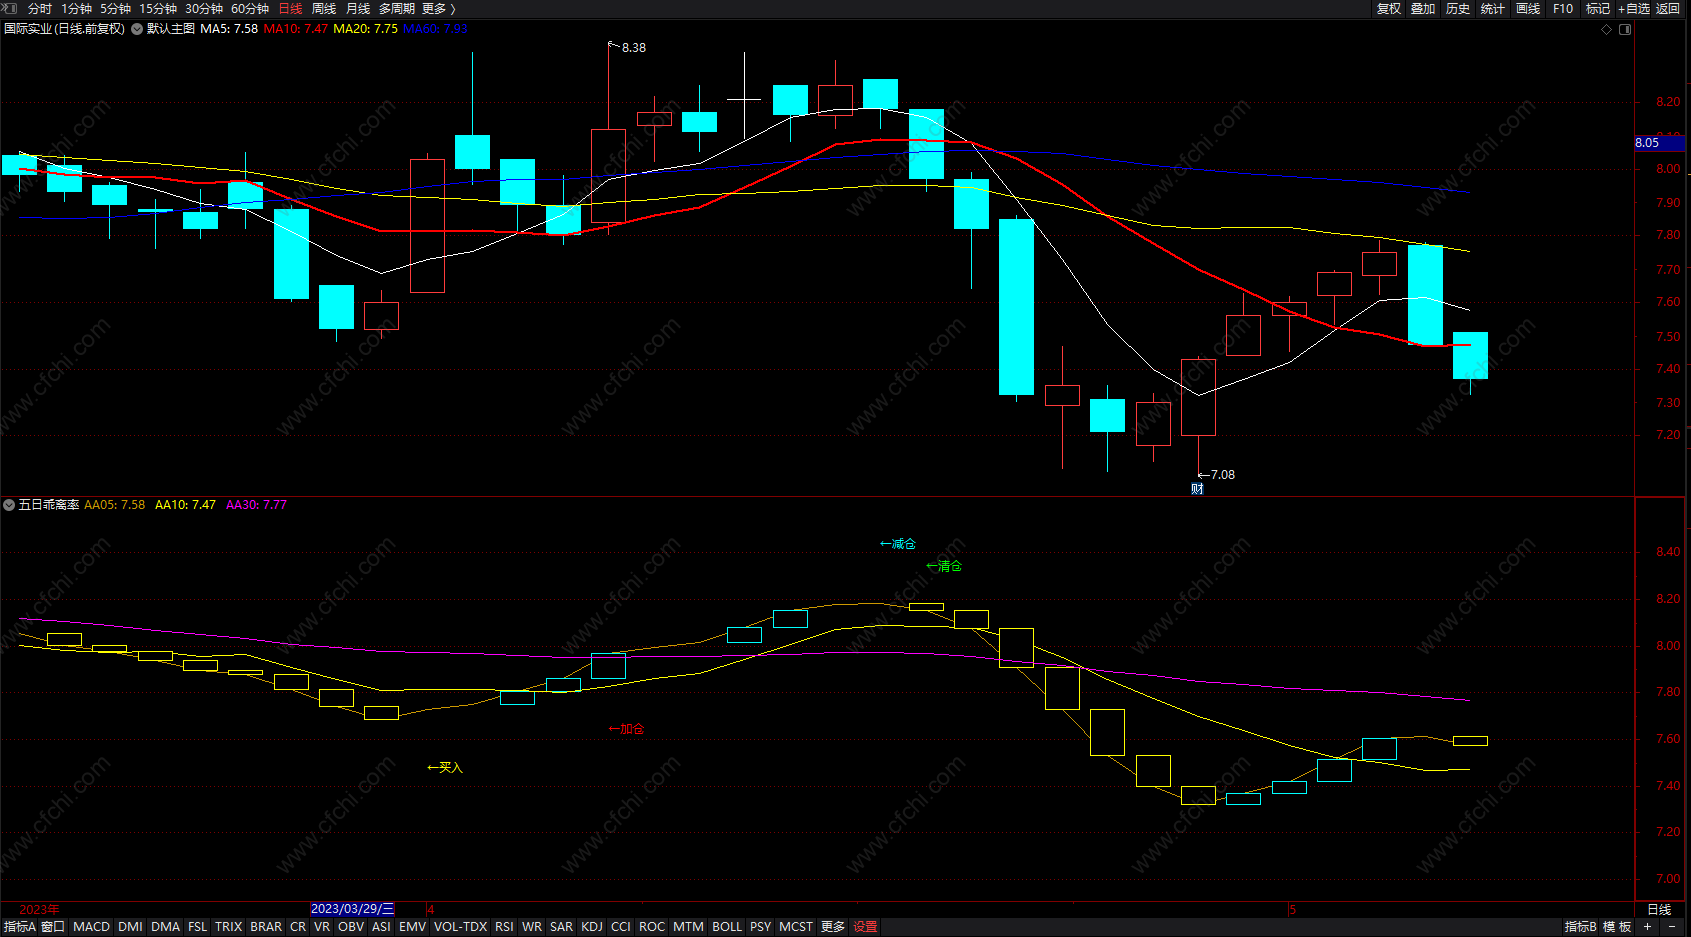The width and height of the screenshot is (1691, 937).
Task: Select the RSI indicator
Action: point(504,927)
